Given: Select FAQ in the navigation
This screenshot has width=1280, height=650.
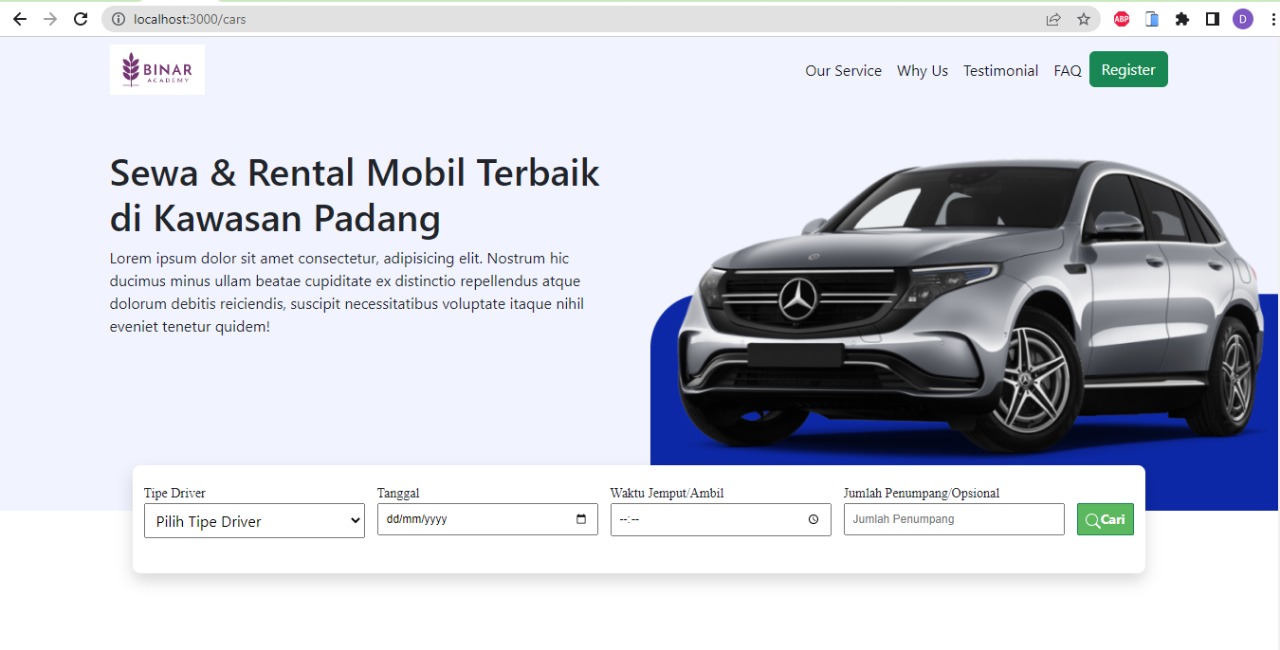Looking at the screenshot, I should [1066, 70].
